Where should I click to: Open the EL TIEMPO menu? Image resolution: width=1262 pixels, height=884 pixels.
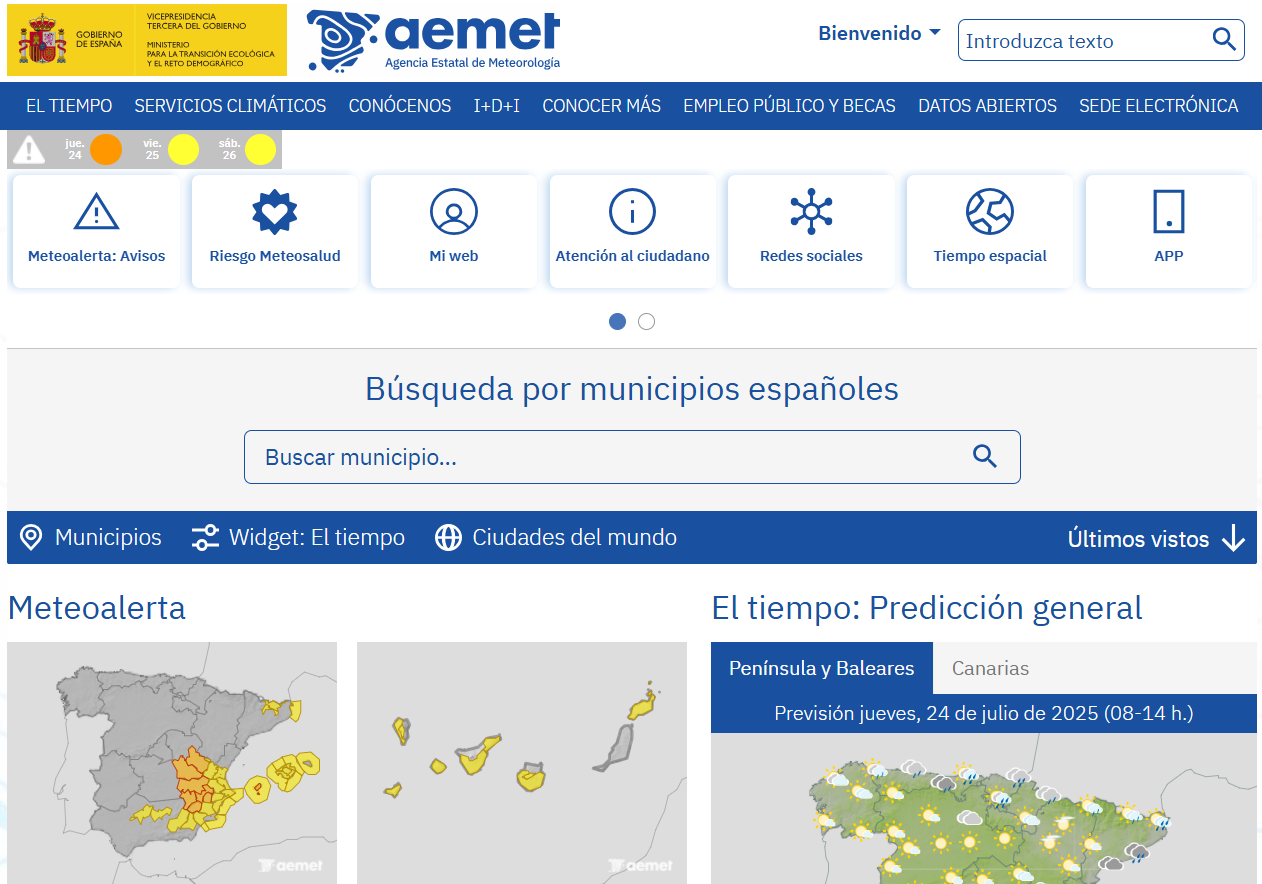(x=68, y=105)
